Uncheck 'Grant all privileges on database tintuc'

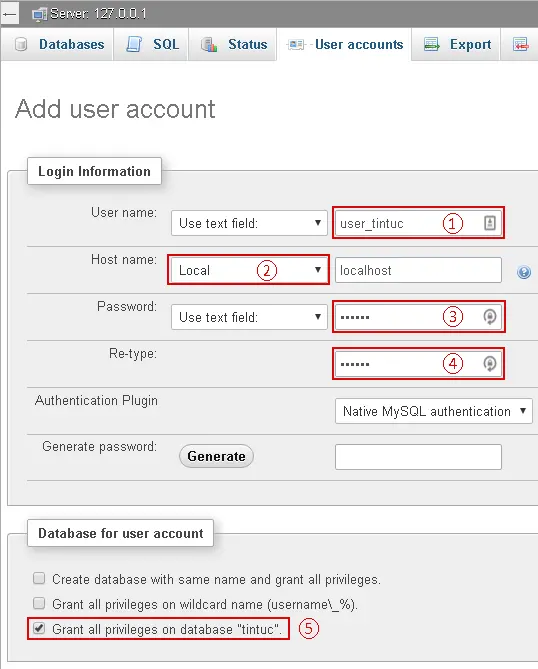[x=39, y=628]
